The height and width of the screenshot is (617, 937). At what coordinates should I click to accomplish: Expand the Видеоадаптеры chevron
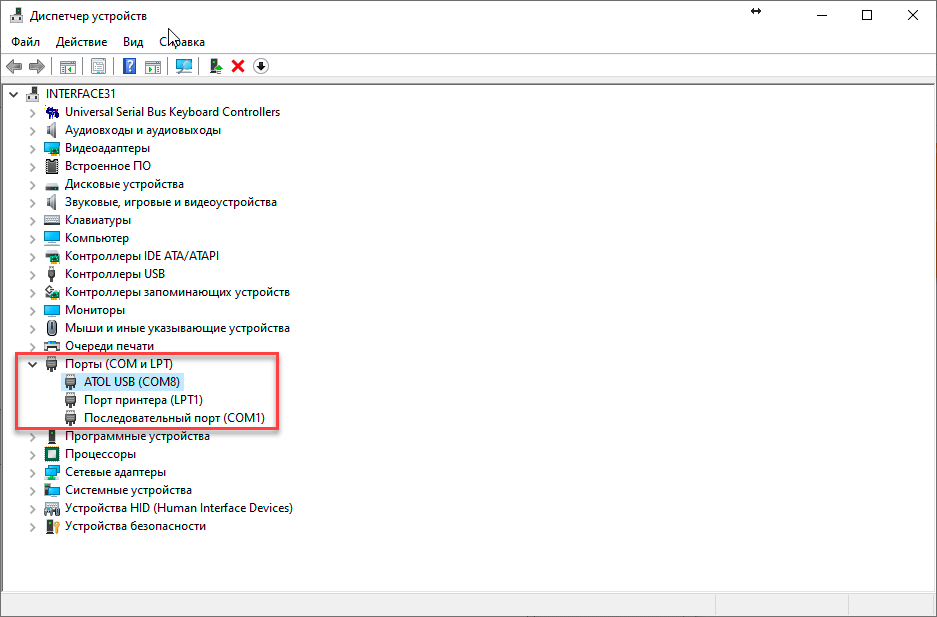pos(33,149)
